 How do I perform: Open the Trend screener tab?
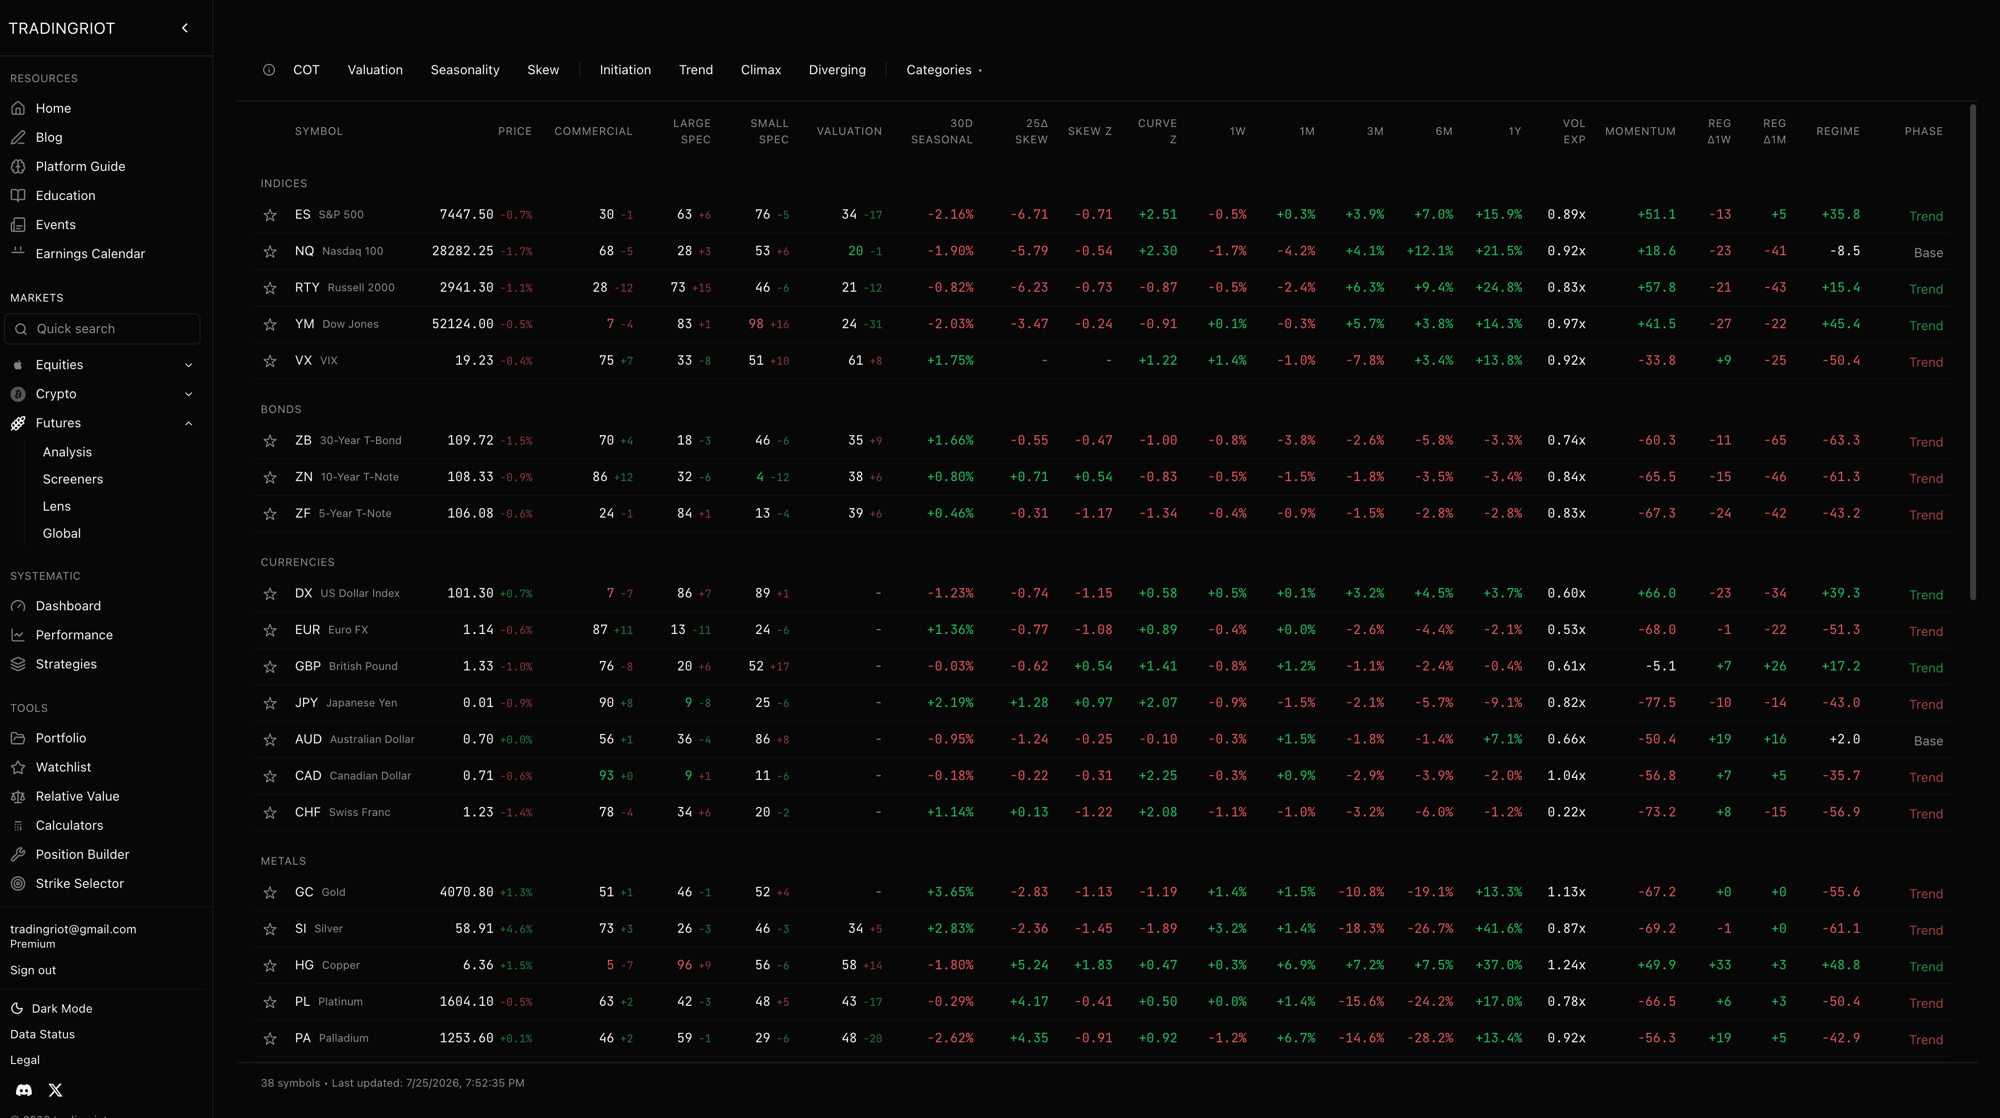[696, 70]
